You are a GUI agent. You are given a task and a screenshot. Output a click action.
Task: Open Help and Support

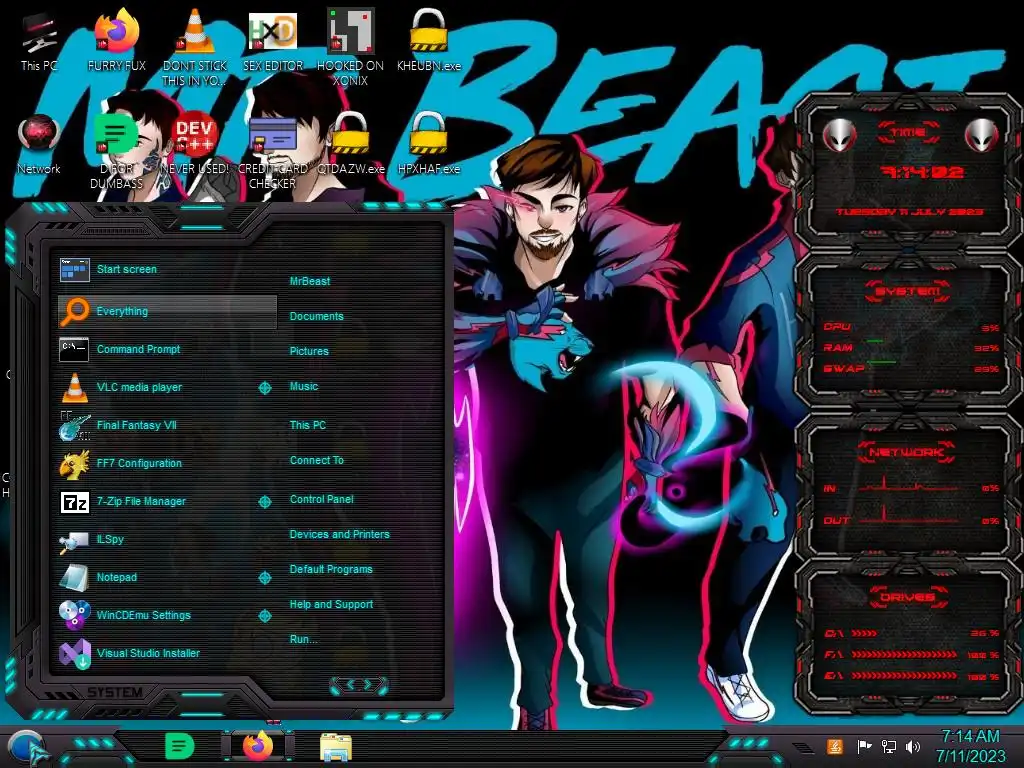331,605
